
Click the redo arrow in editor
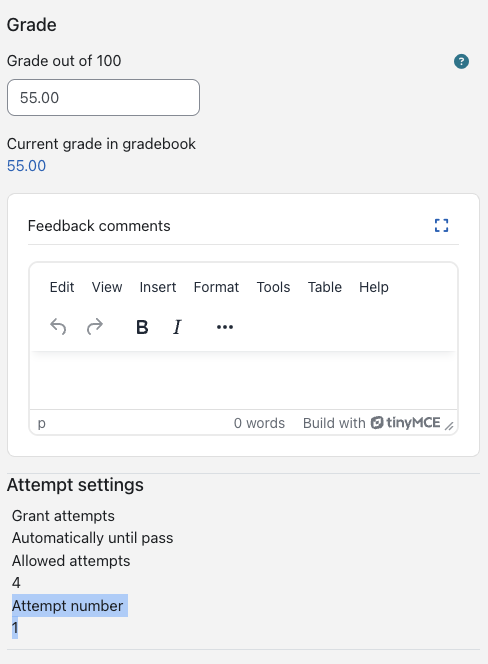coord(95,326)
